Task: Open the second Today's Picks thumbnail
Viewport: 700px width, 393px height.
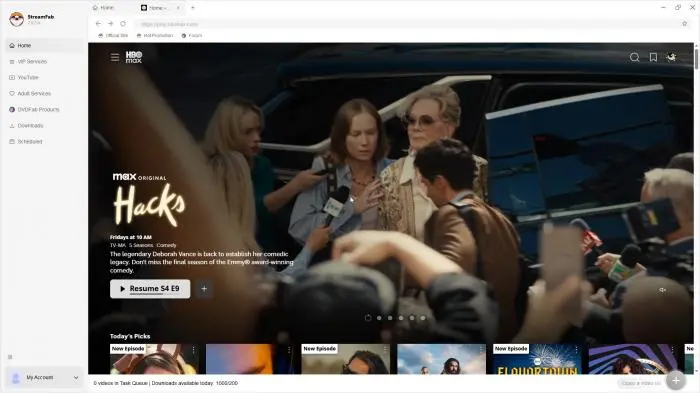Action: click(250, 359)
